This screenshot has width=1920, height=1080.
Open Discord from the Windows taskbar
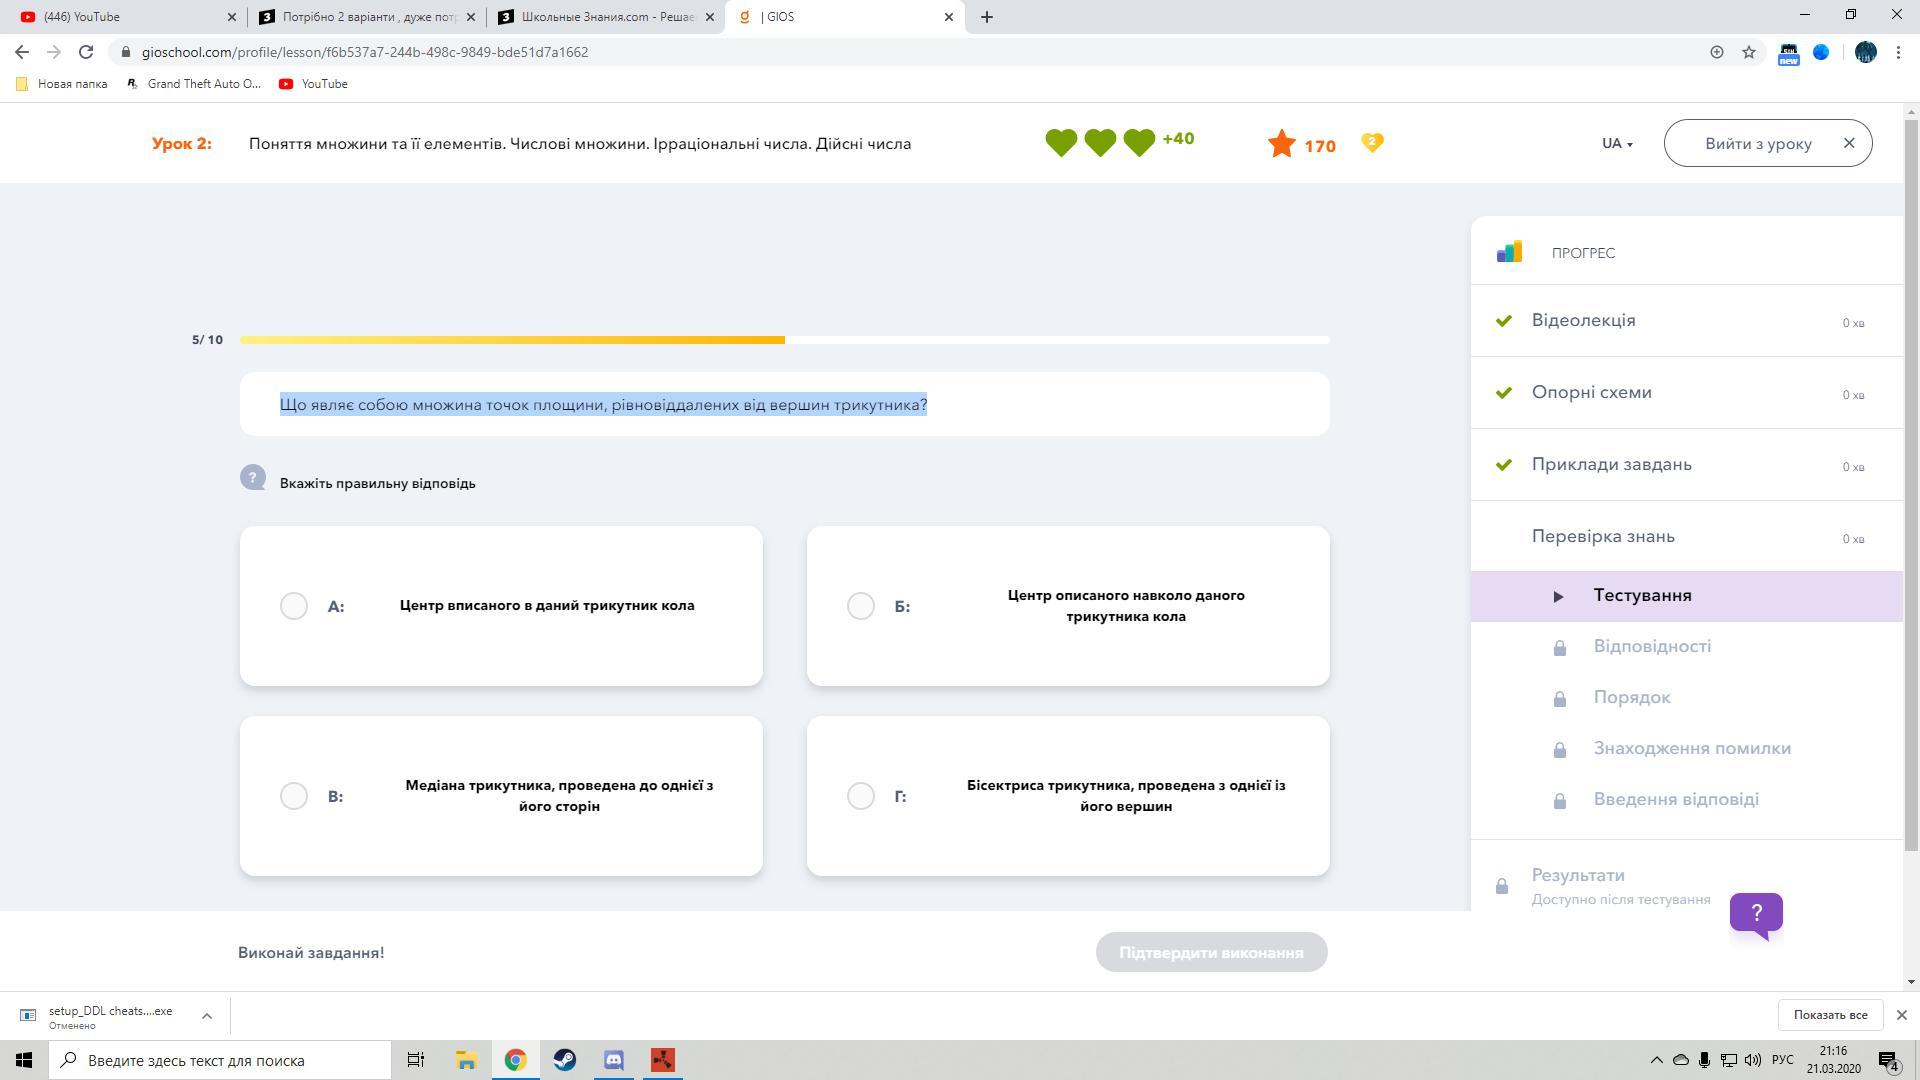click(613, 1060)
